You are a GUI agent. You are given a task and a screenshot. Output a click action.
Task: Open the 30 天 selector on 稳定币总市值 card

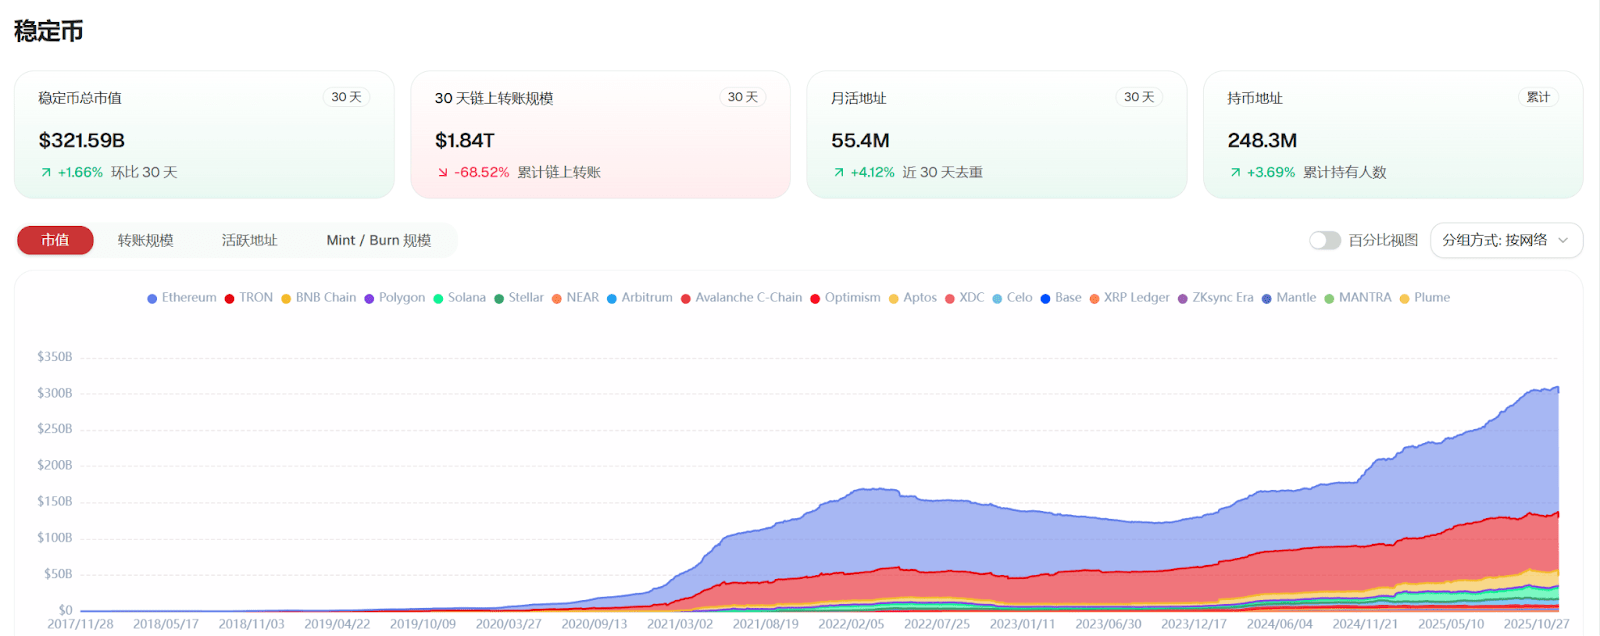(347, 97)
